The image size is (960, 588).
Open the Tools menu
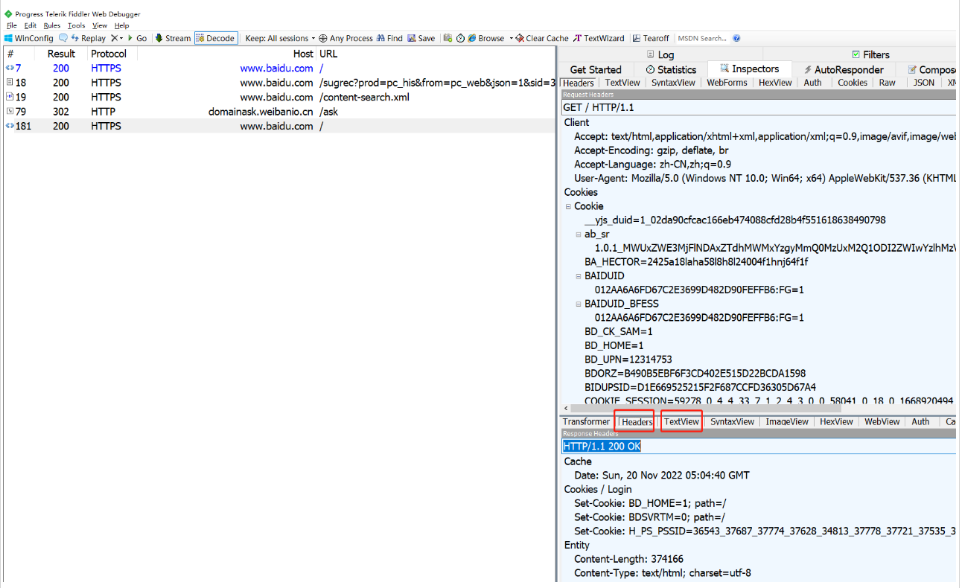click(77, 26)
